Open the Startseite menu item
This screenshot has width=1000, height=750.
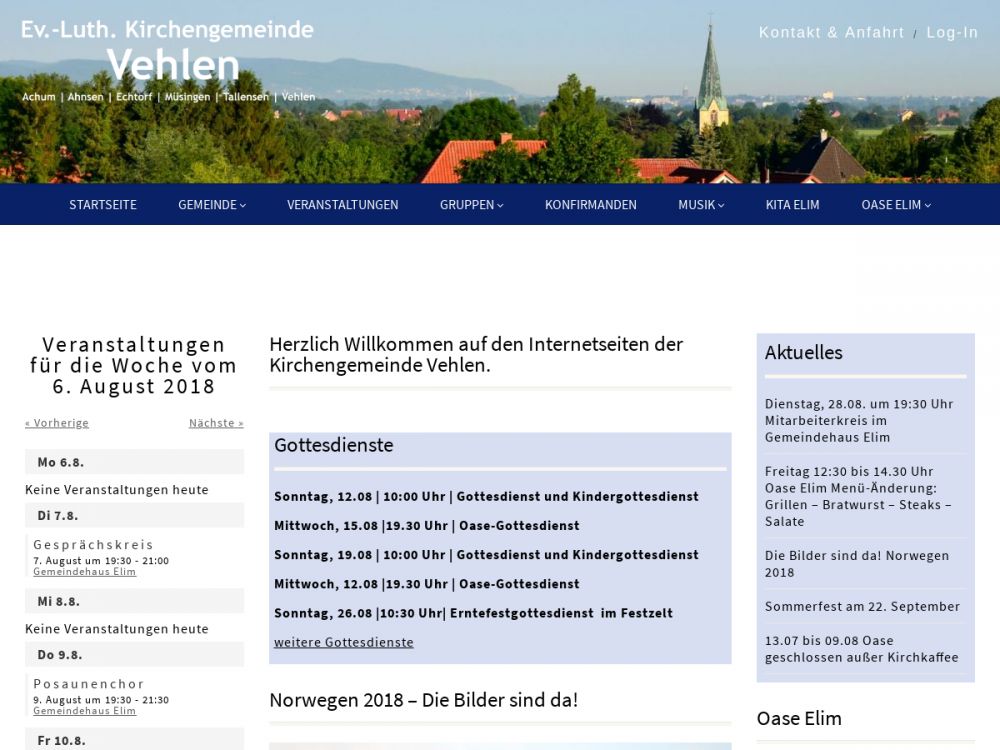pyautogui.click(x=103, y=205)
